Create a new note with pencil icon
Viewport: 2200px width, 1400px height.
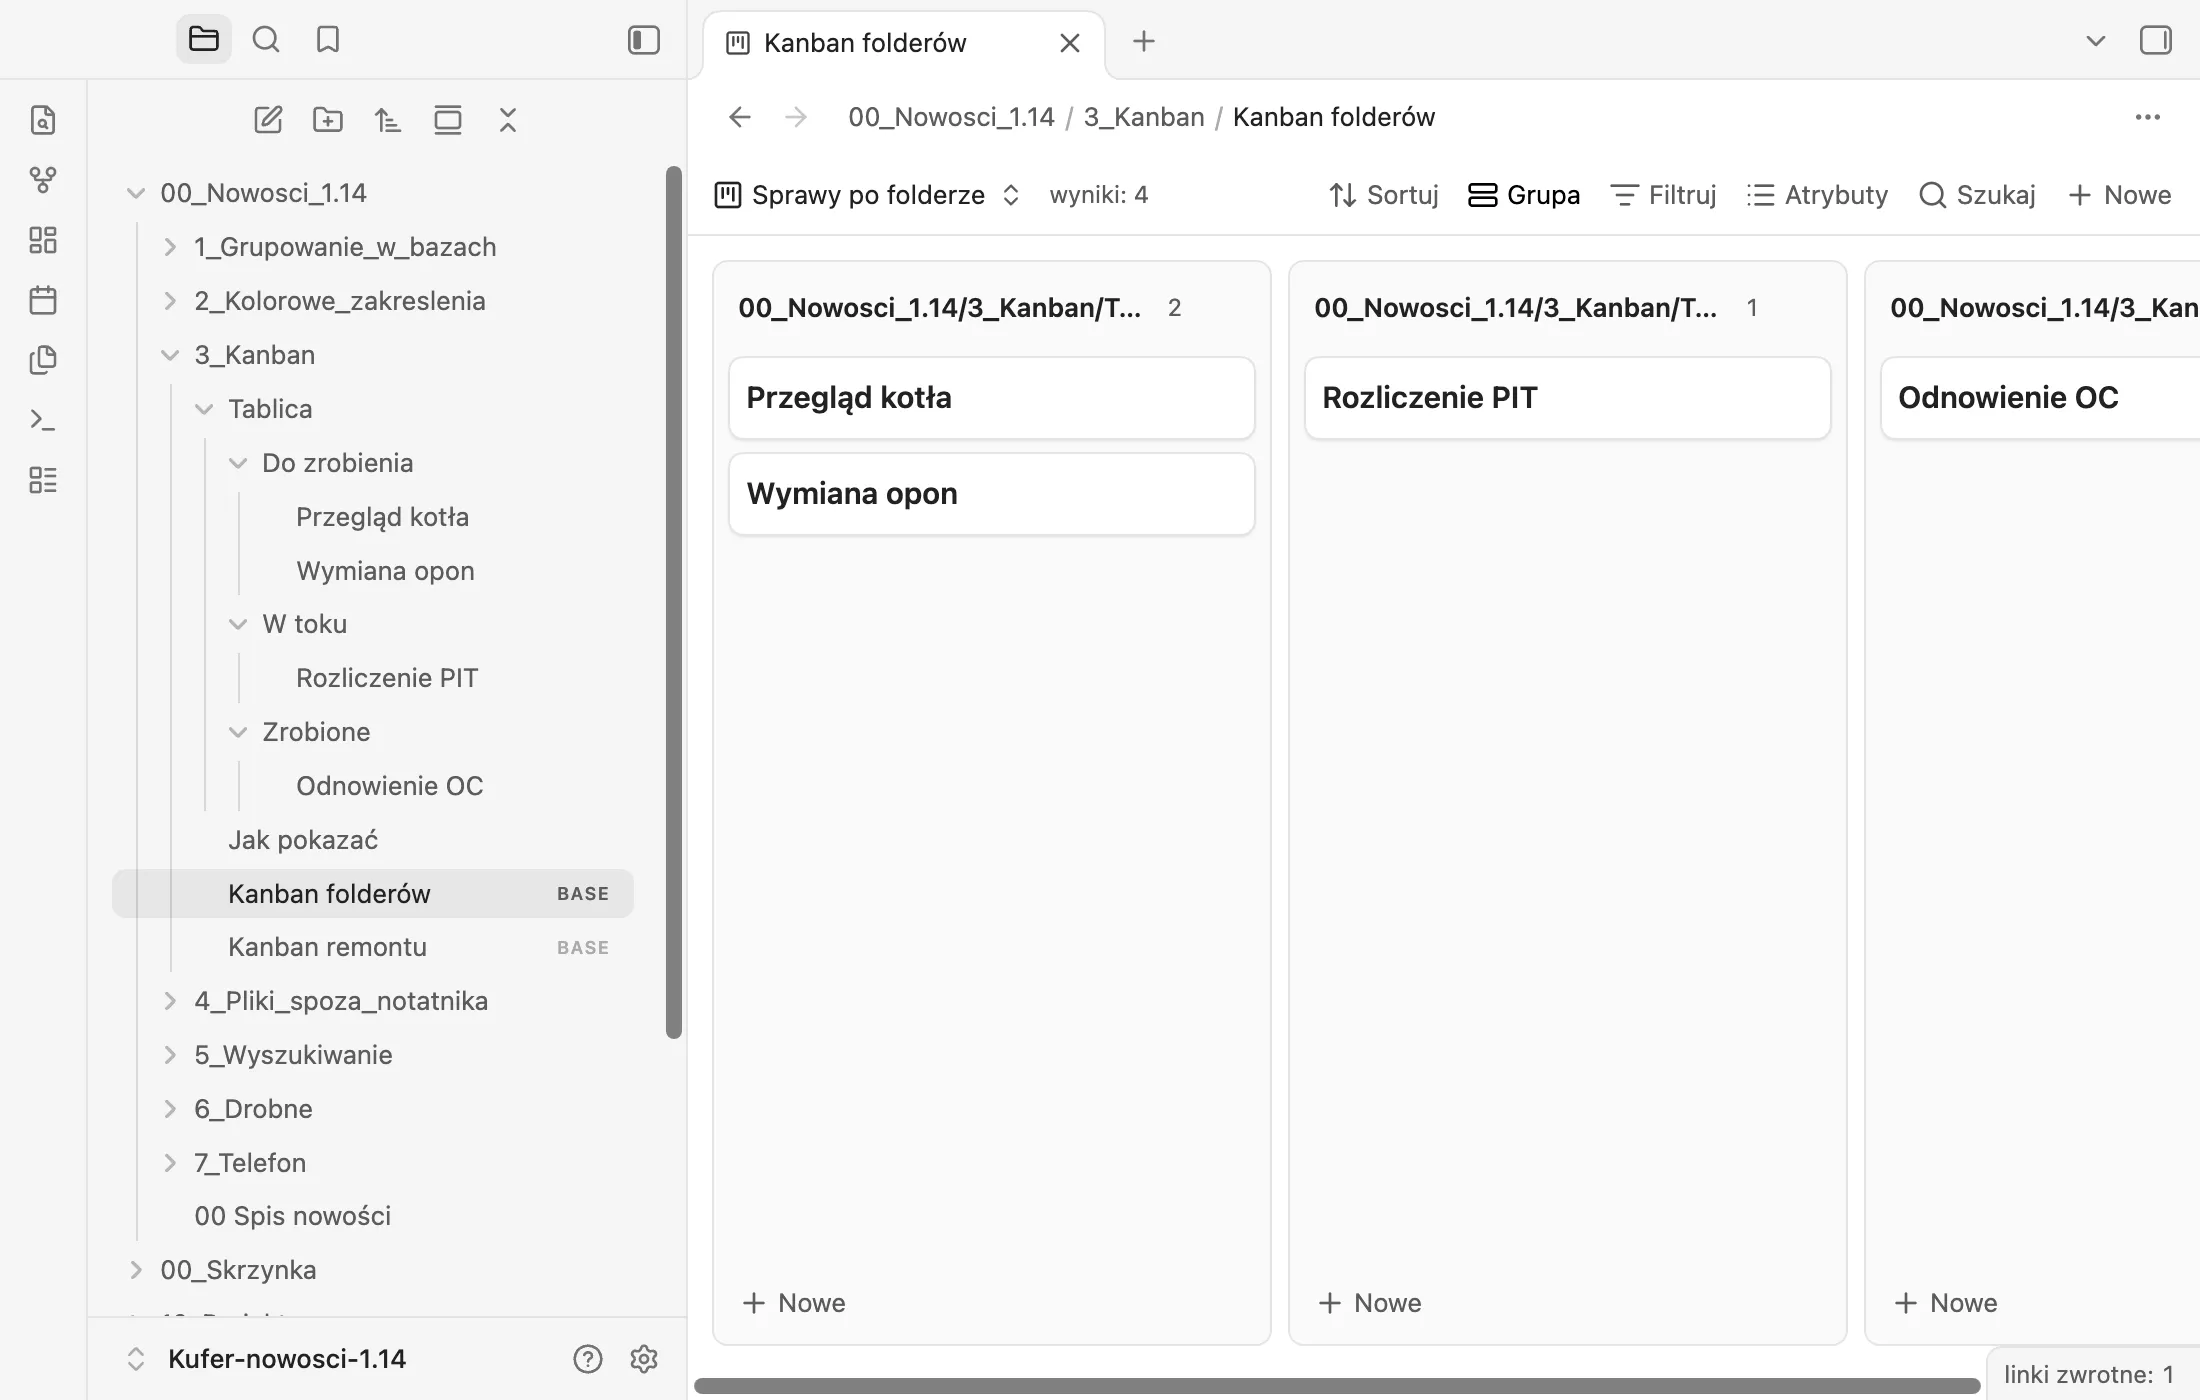coord(268,120)
